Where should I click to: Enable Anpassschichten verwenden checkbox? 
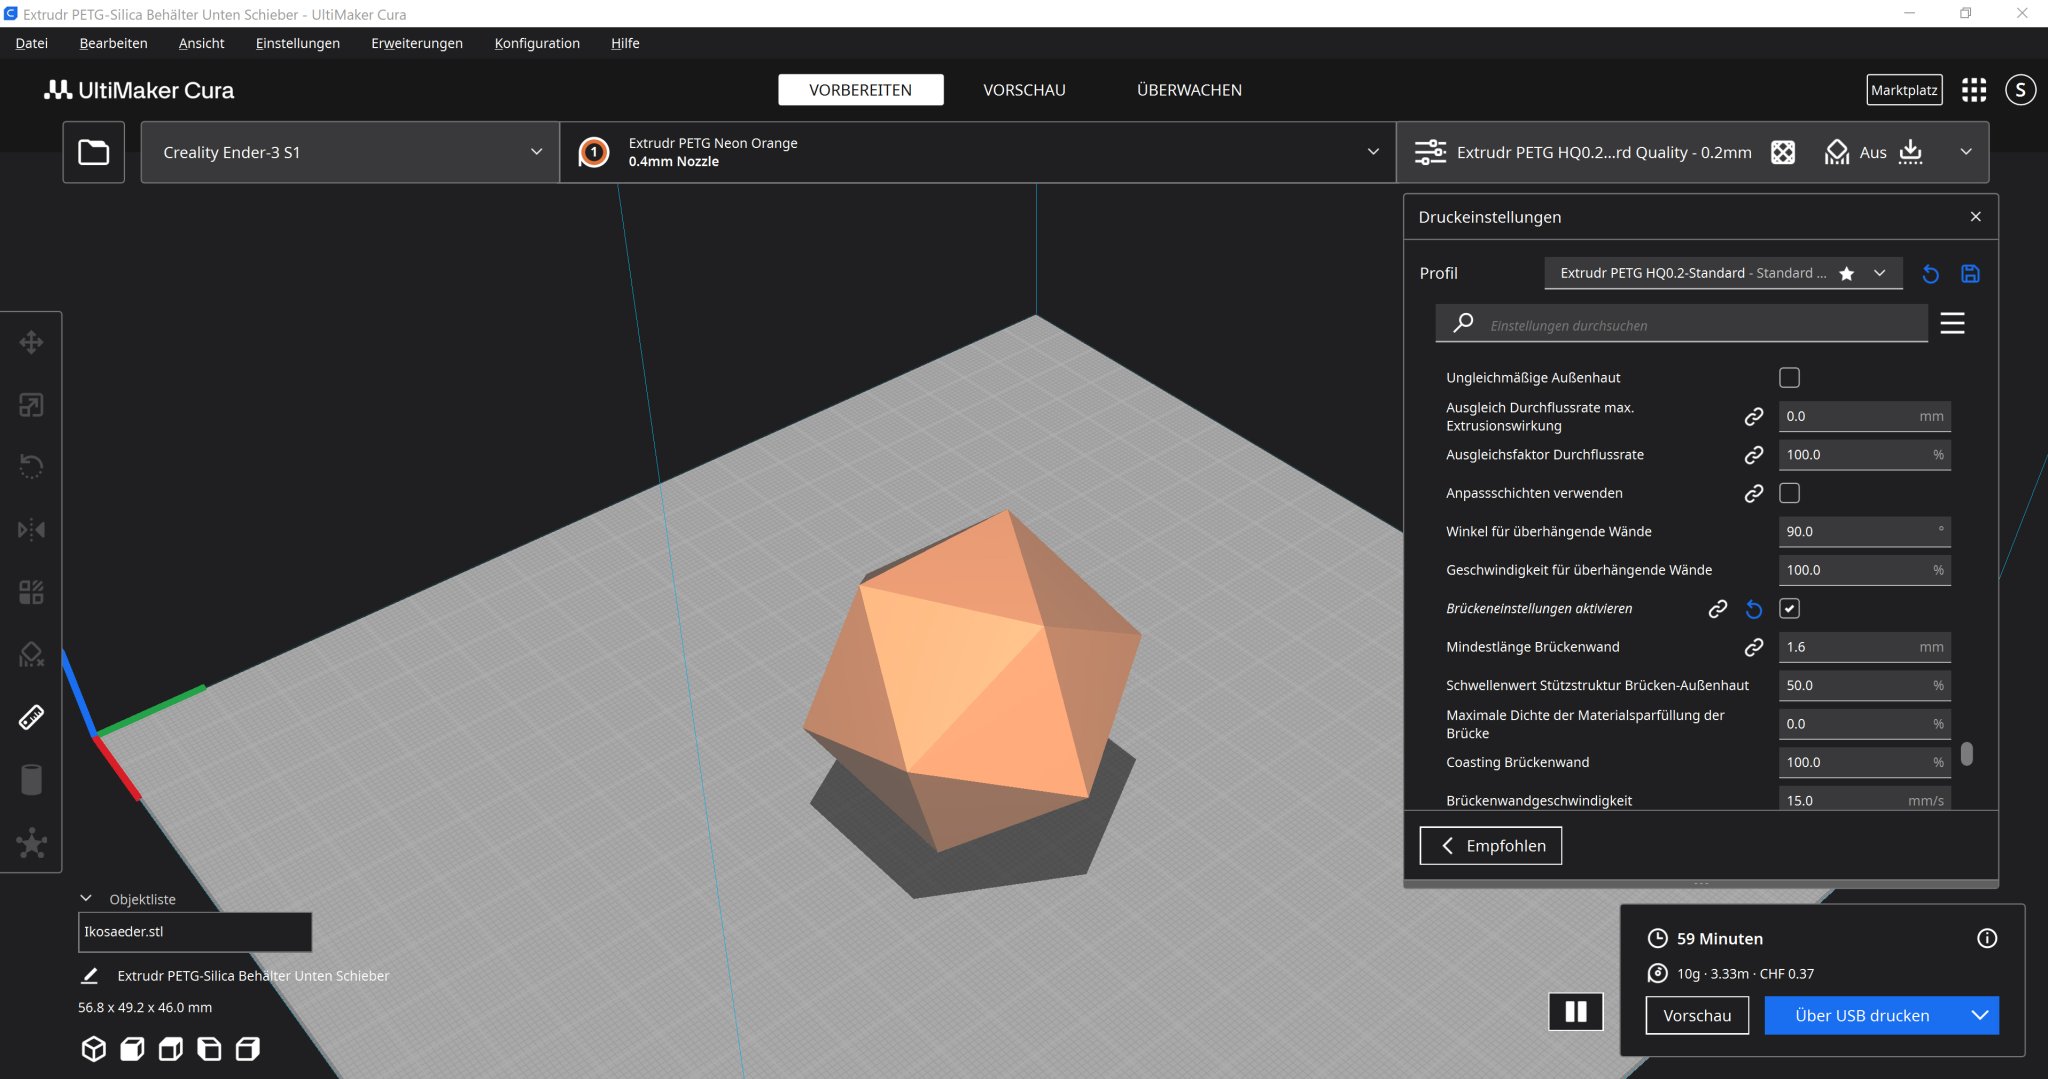1789,493
